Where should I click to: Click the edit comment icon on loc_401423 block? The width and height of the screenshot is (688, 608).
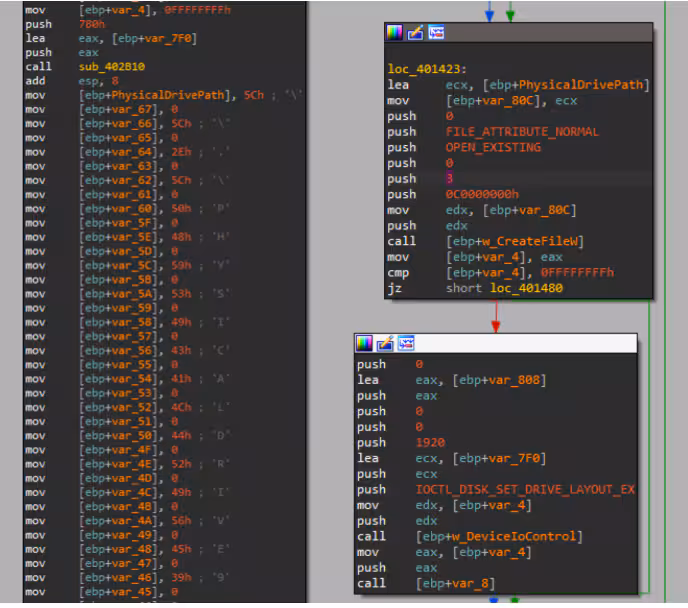tap(415, 33)
